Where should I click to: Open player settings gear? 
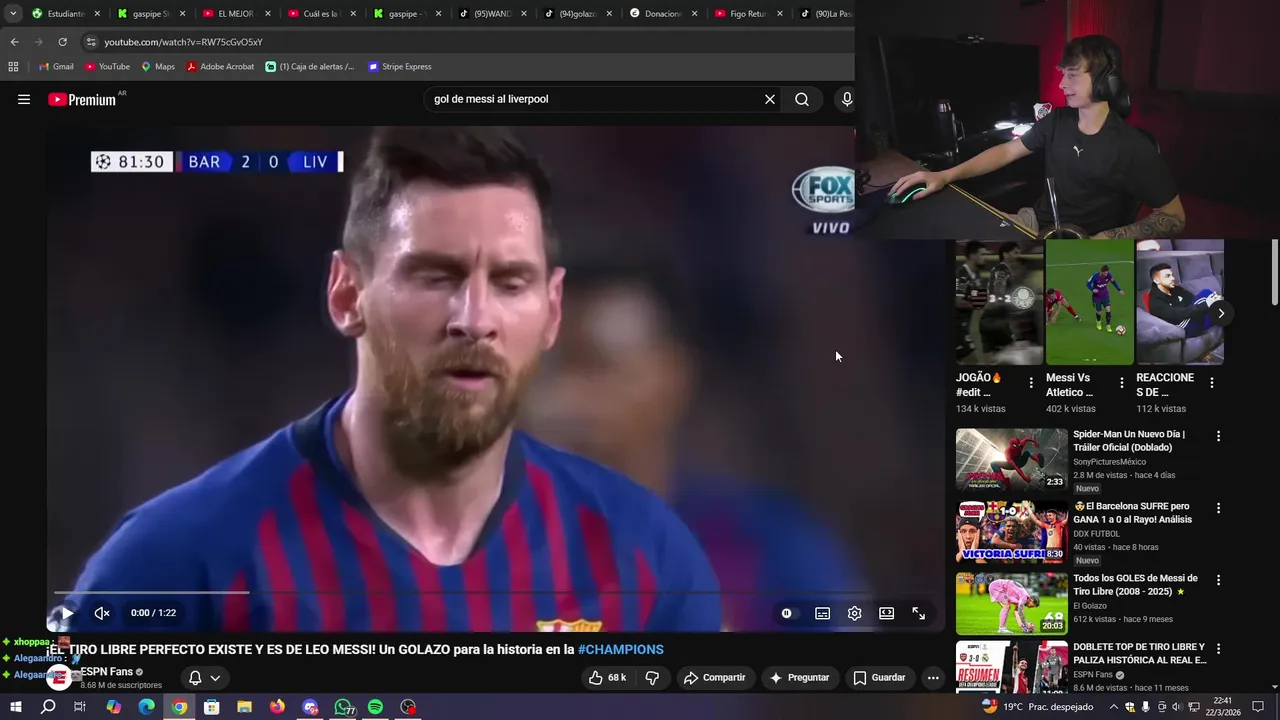point(854,613)
